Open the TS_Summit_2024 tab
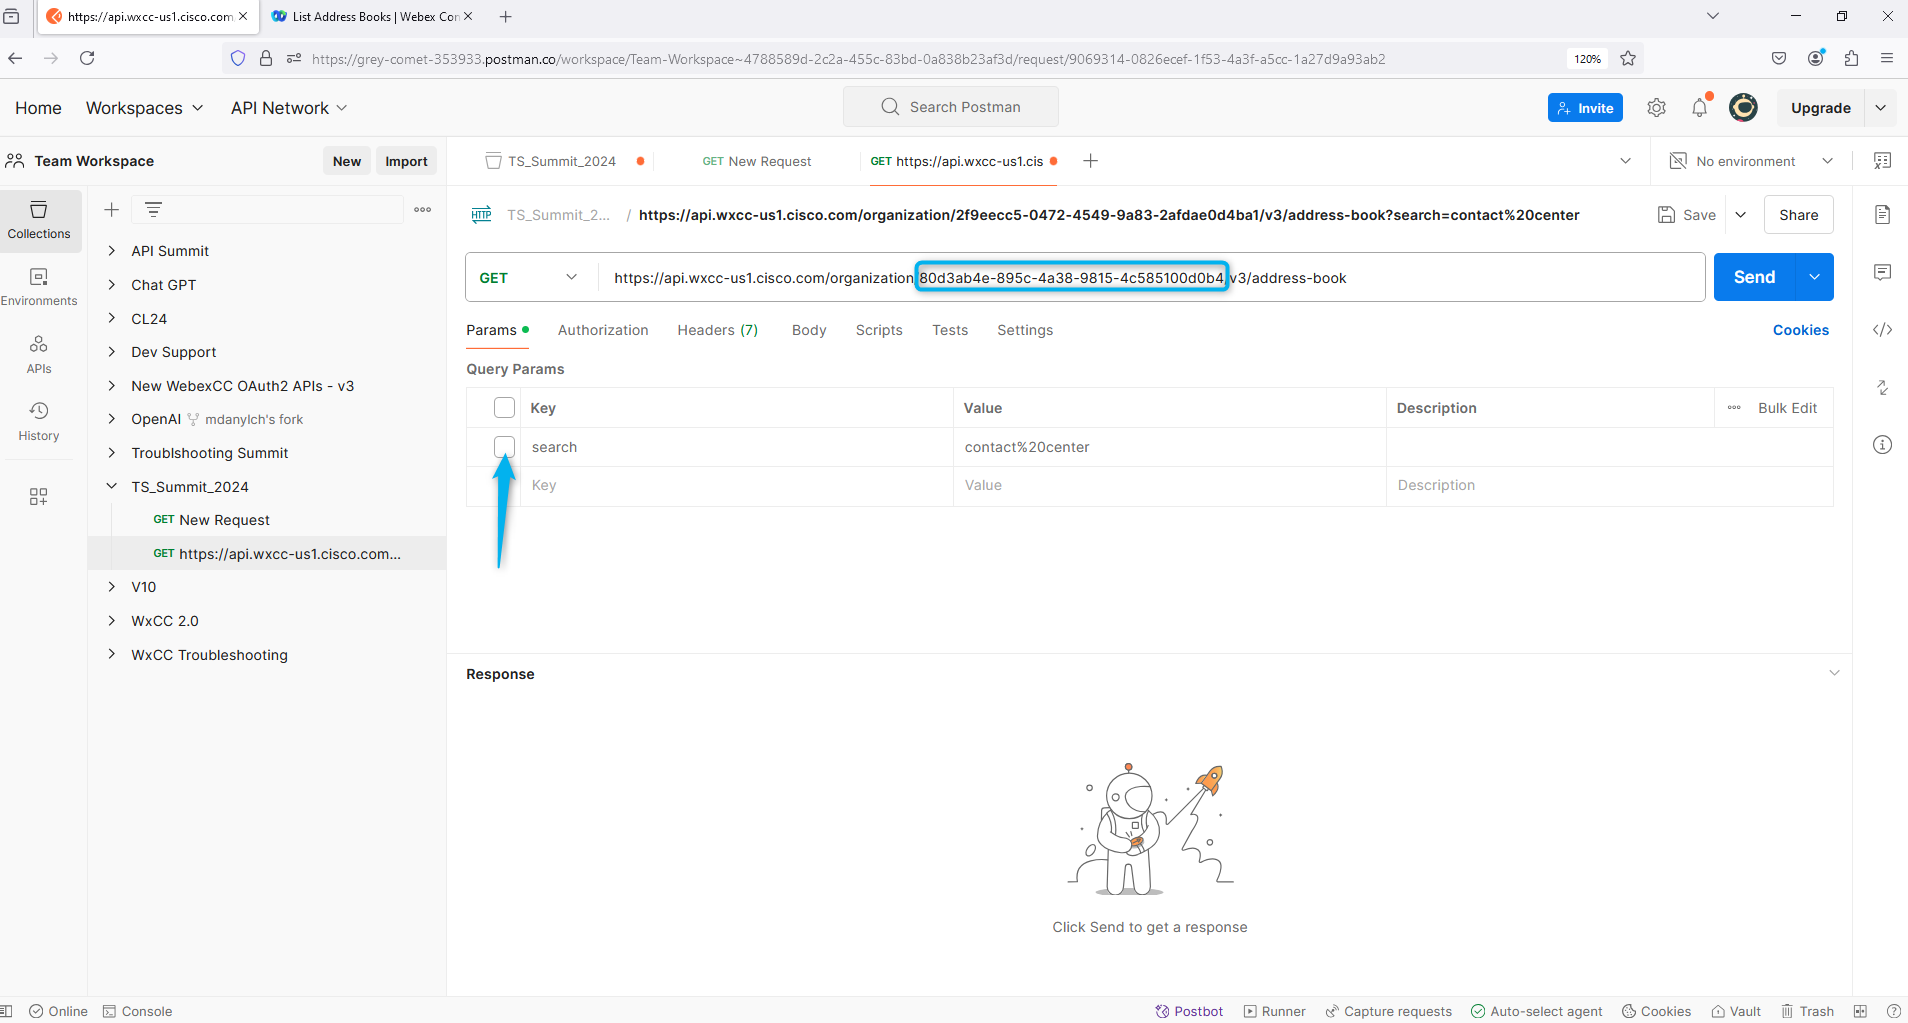Viewport: 1908px width, 1023px height. click(x=560, y=161)
